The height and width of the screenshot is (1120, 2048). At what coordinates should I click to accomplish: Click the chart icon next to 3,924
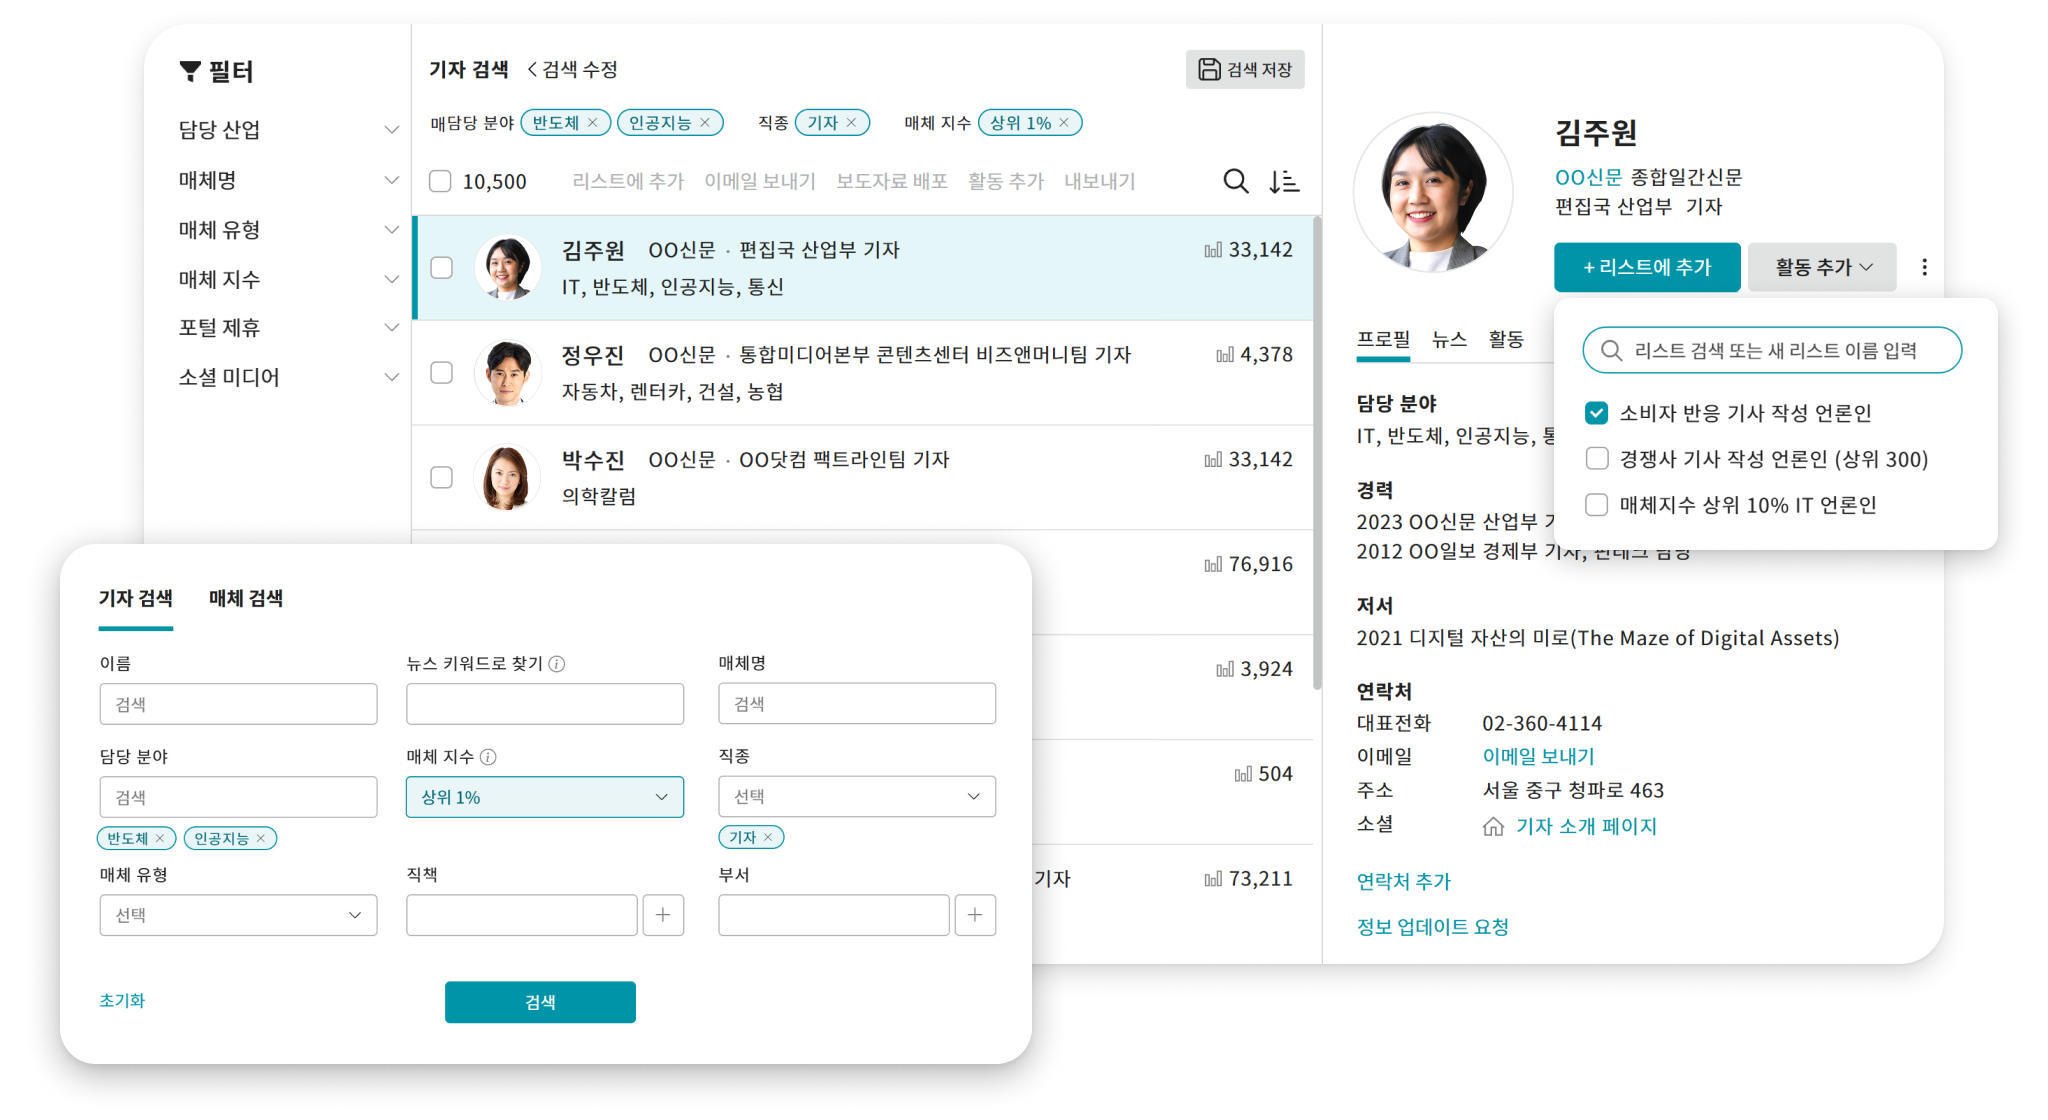(x=1224, y=670)
